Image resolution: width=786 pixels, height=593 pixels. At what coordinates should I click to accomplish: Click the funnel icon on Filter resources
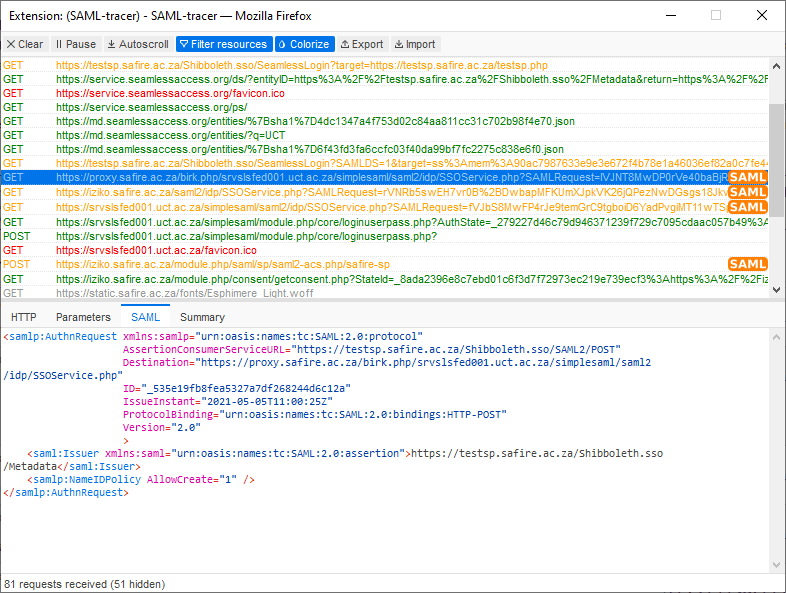coord(184,44)
